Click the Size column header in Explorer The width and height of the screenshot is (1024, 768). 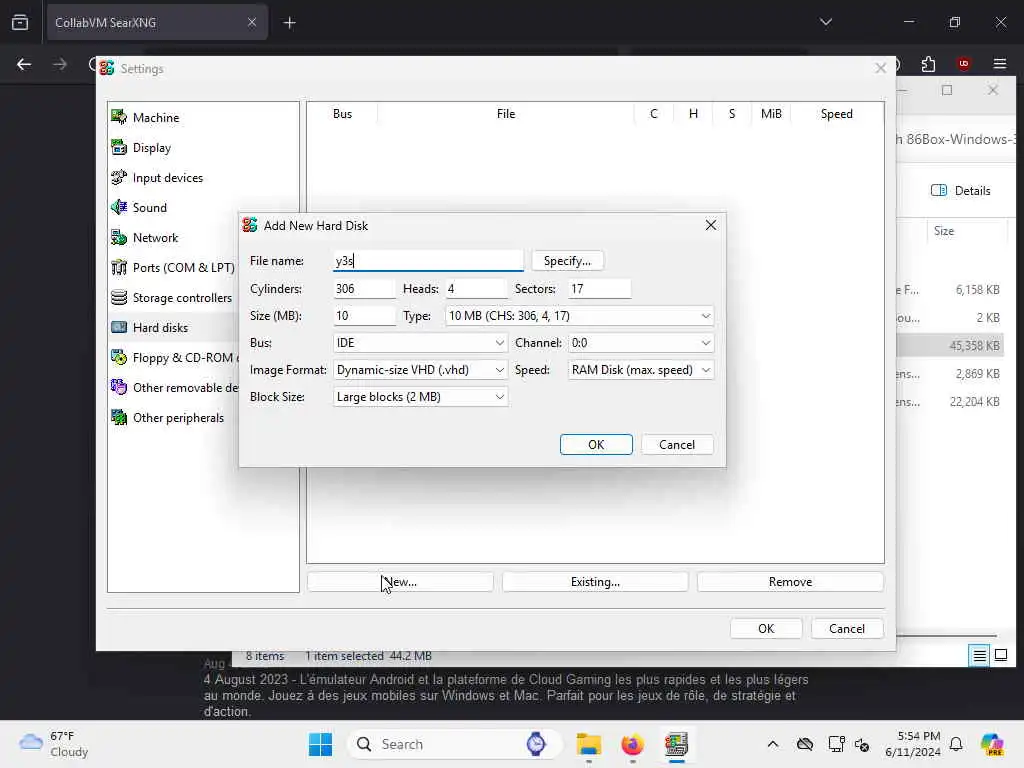point(944,231)
